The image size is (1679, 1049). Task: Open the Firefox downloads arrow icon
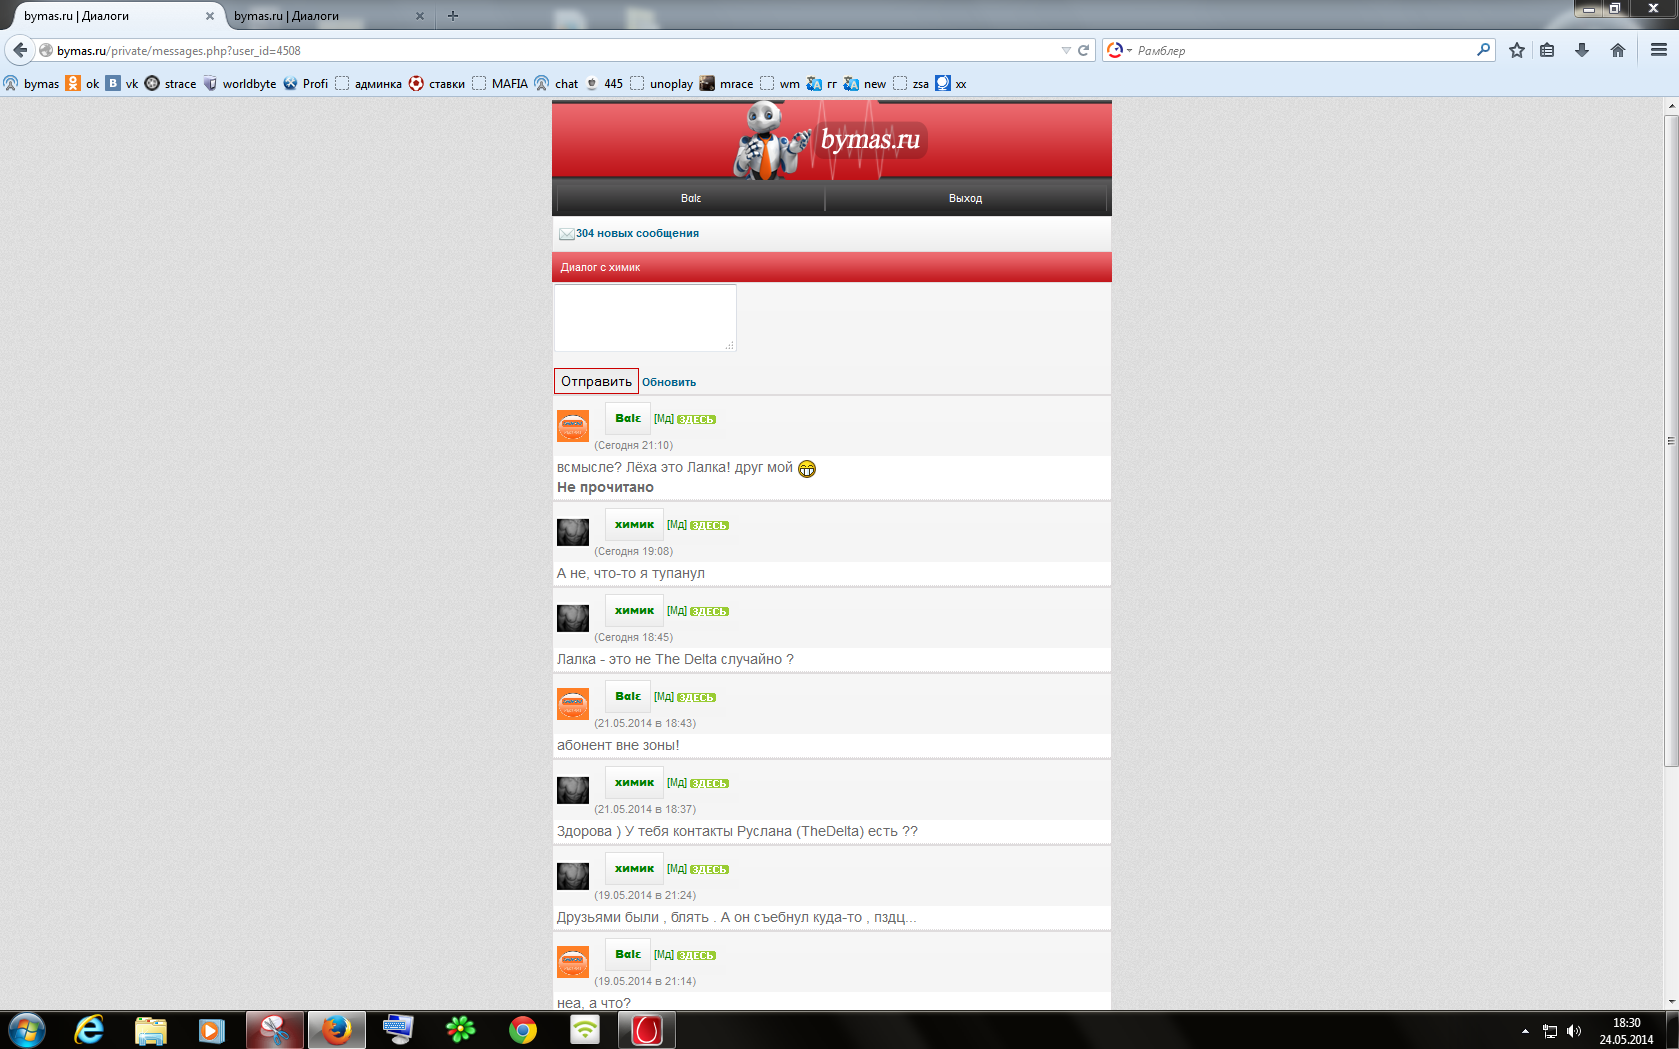[x=1582, y=50]
